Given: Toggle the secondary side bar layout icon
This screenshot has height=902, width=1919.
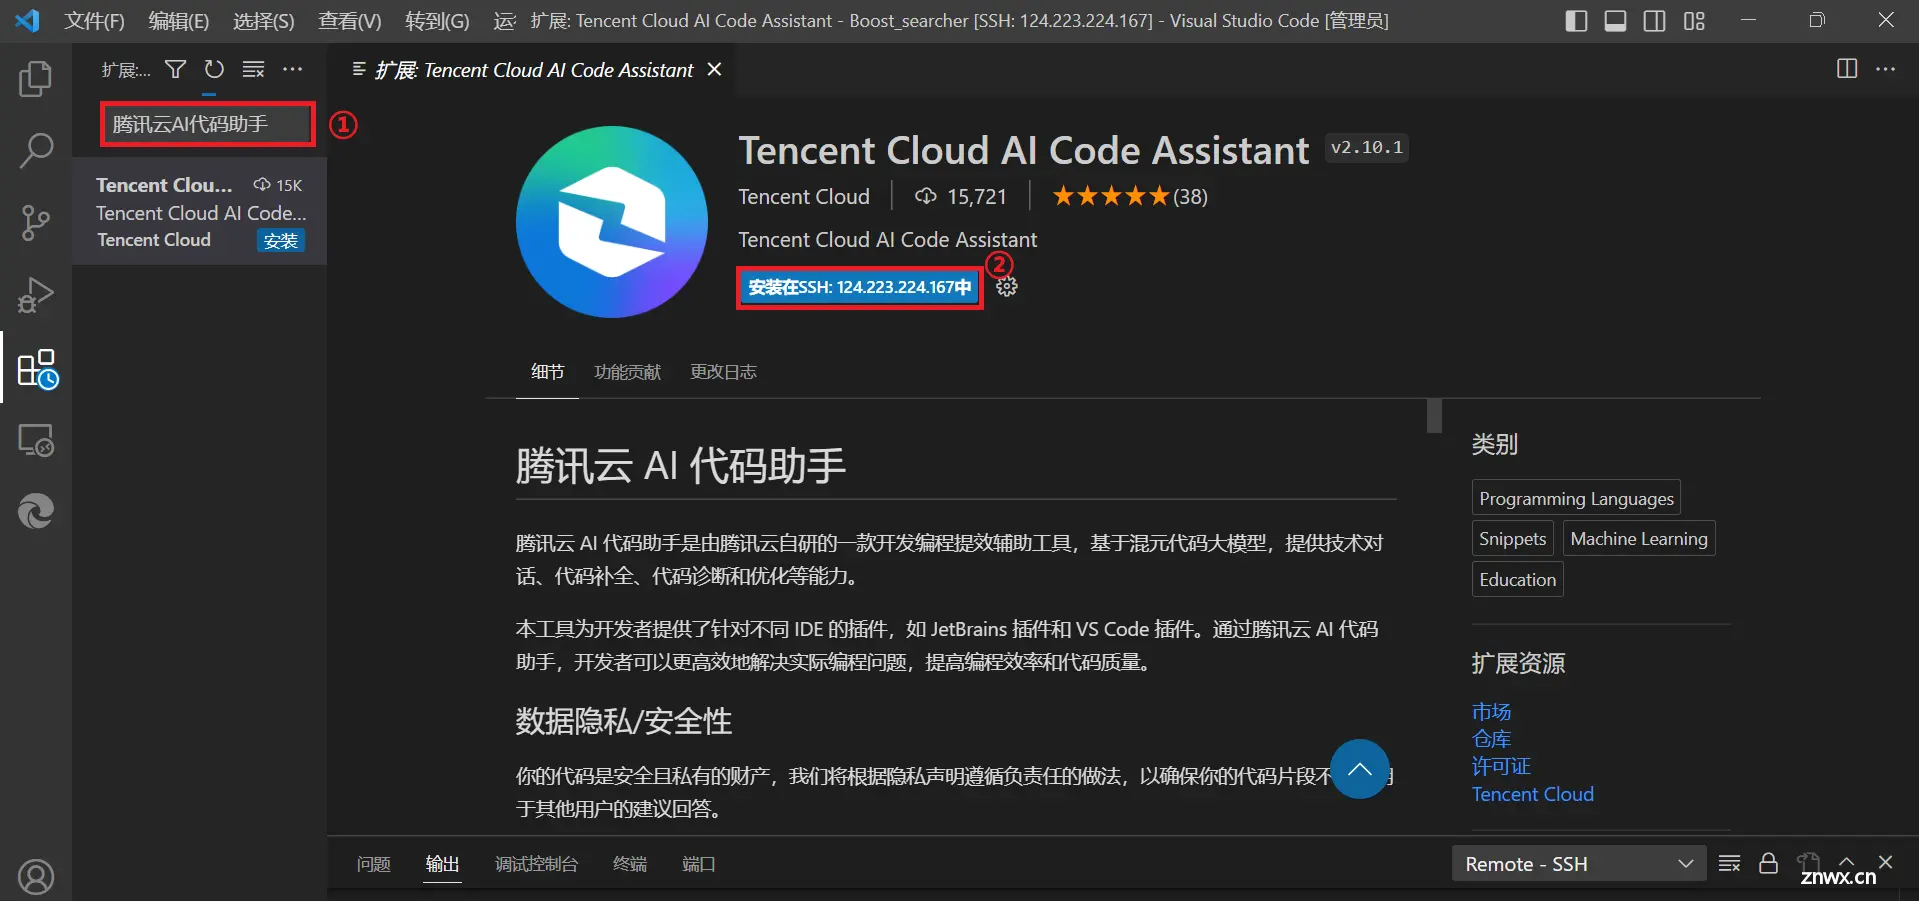Looking at the screenshot, I should tap(1654, 21).
